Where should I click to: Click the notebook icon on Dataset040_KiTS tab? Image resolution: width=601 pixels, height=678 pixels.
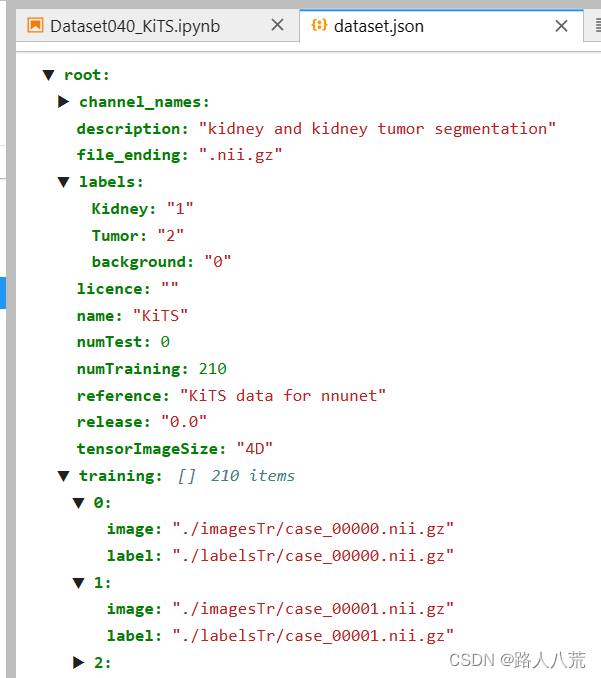click(x=35, y=25)
